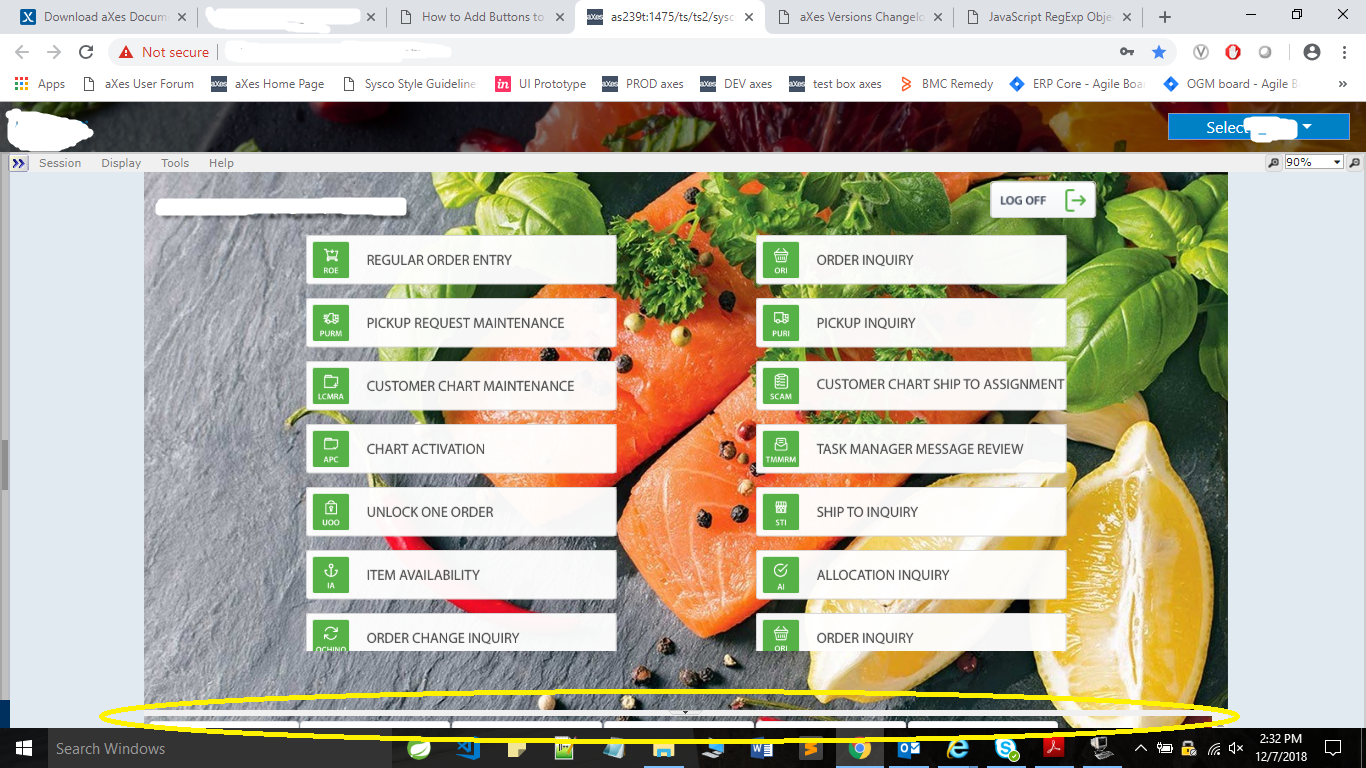
Task: Click the PURM pickup request icon
Action: 331,322
